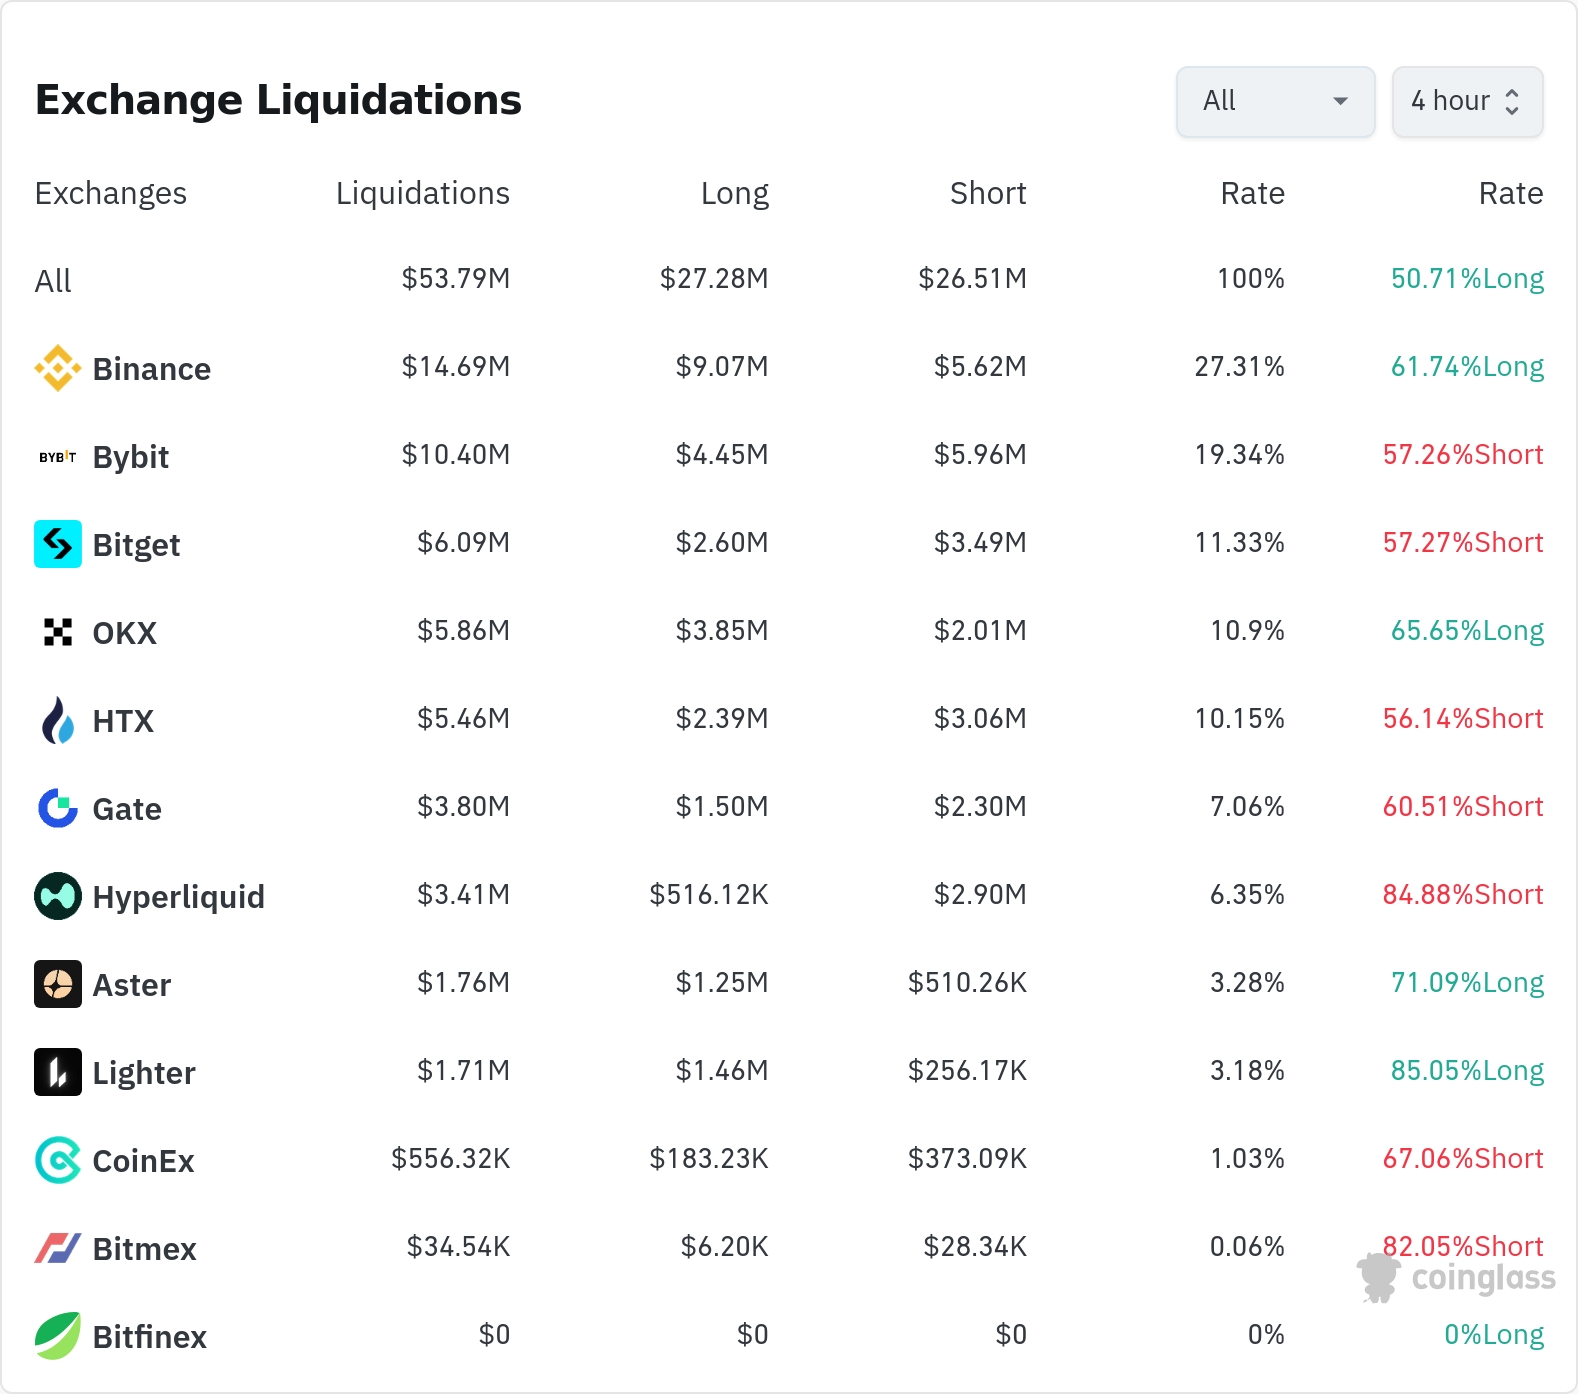Open the Binance exchange name link
The image size is (1578, 1394).
(151, 369)
